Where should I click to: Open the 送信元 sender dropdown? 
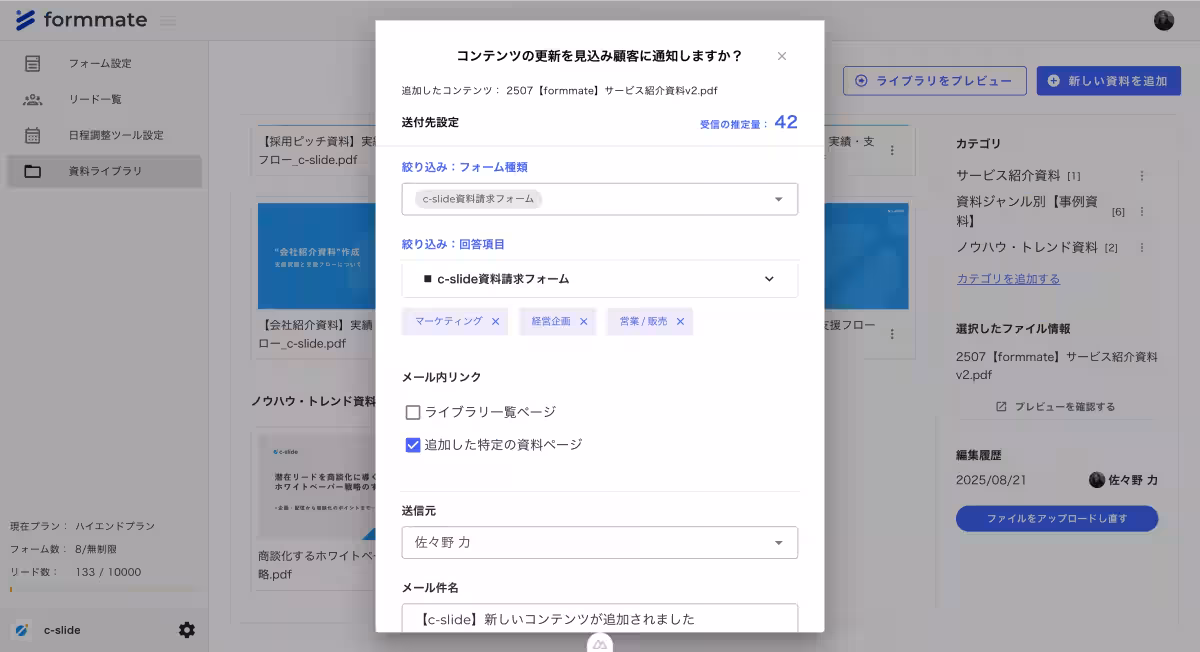click(778, 542)
